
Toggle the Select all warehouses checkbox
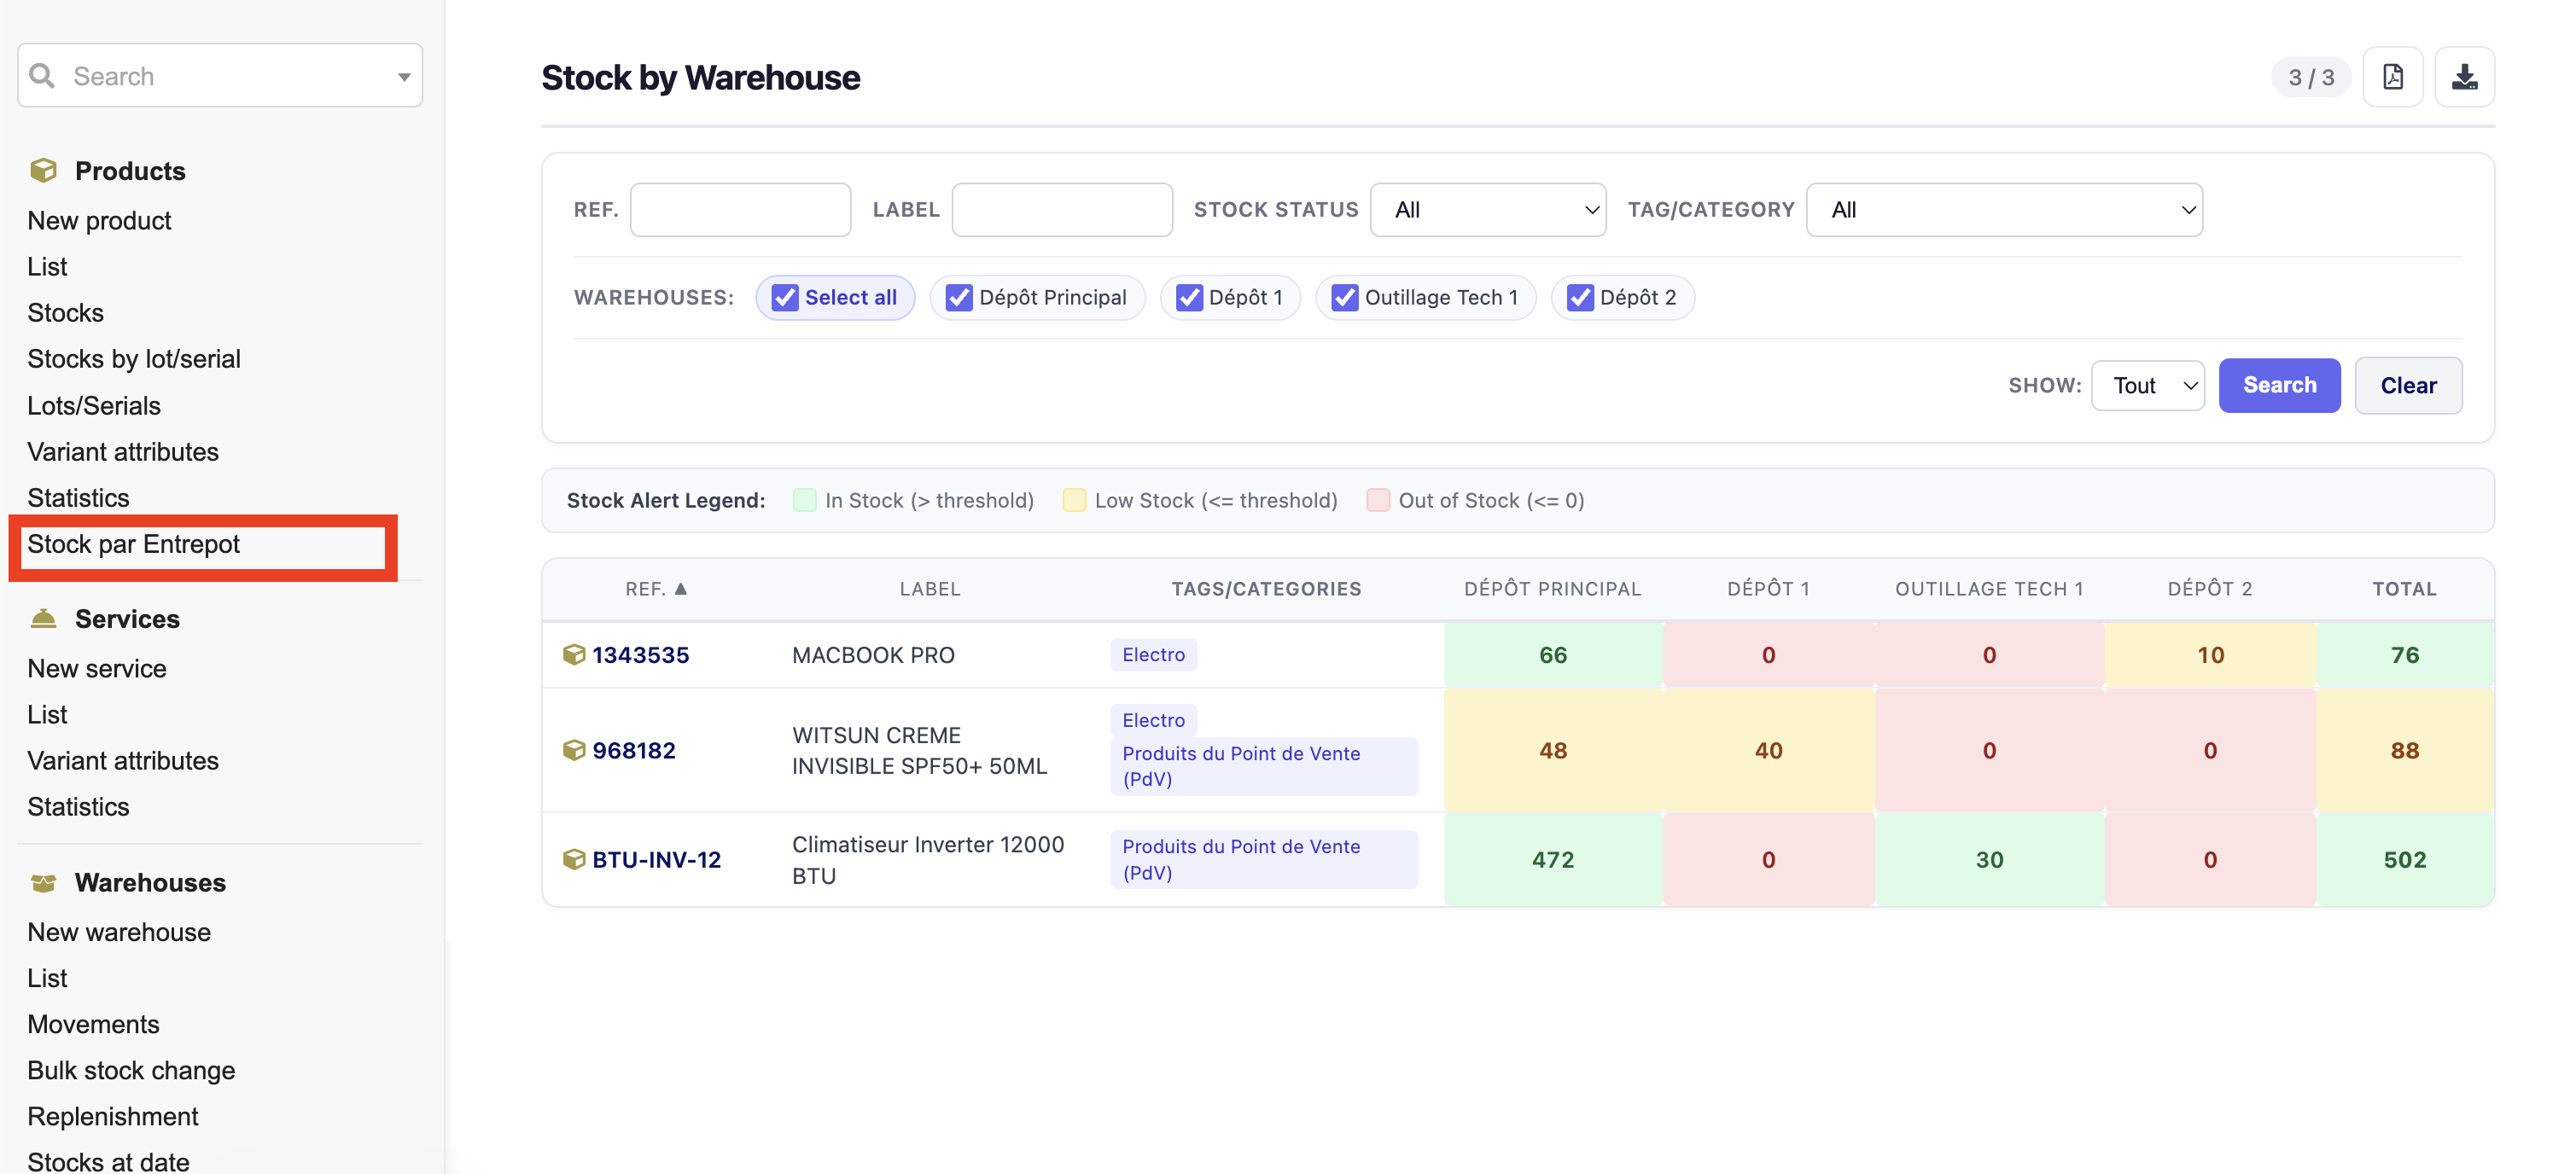point(785,298)
